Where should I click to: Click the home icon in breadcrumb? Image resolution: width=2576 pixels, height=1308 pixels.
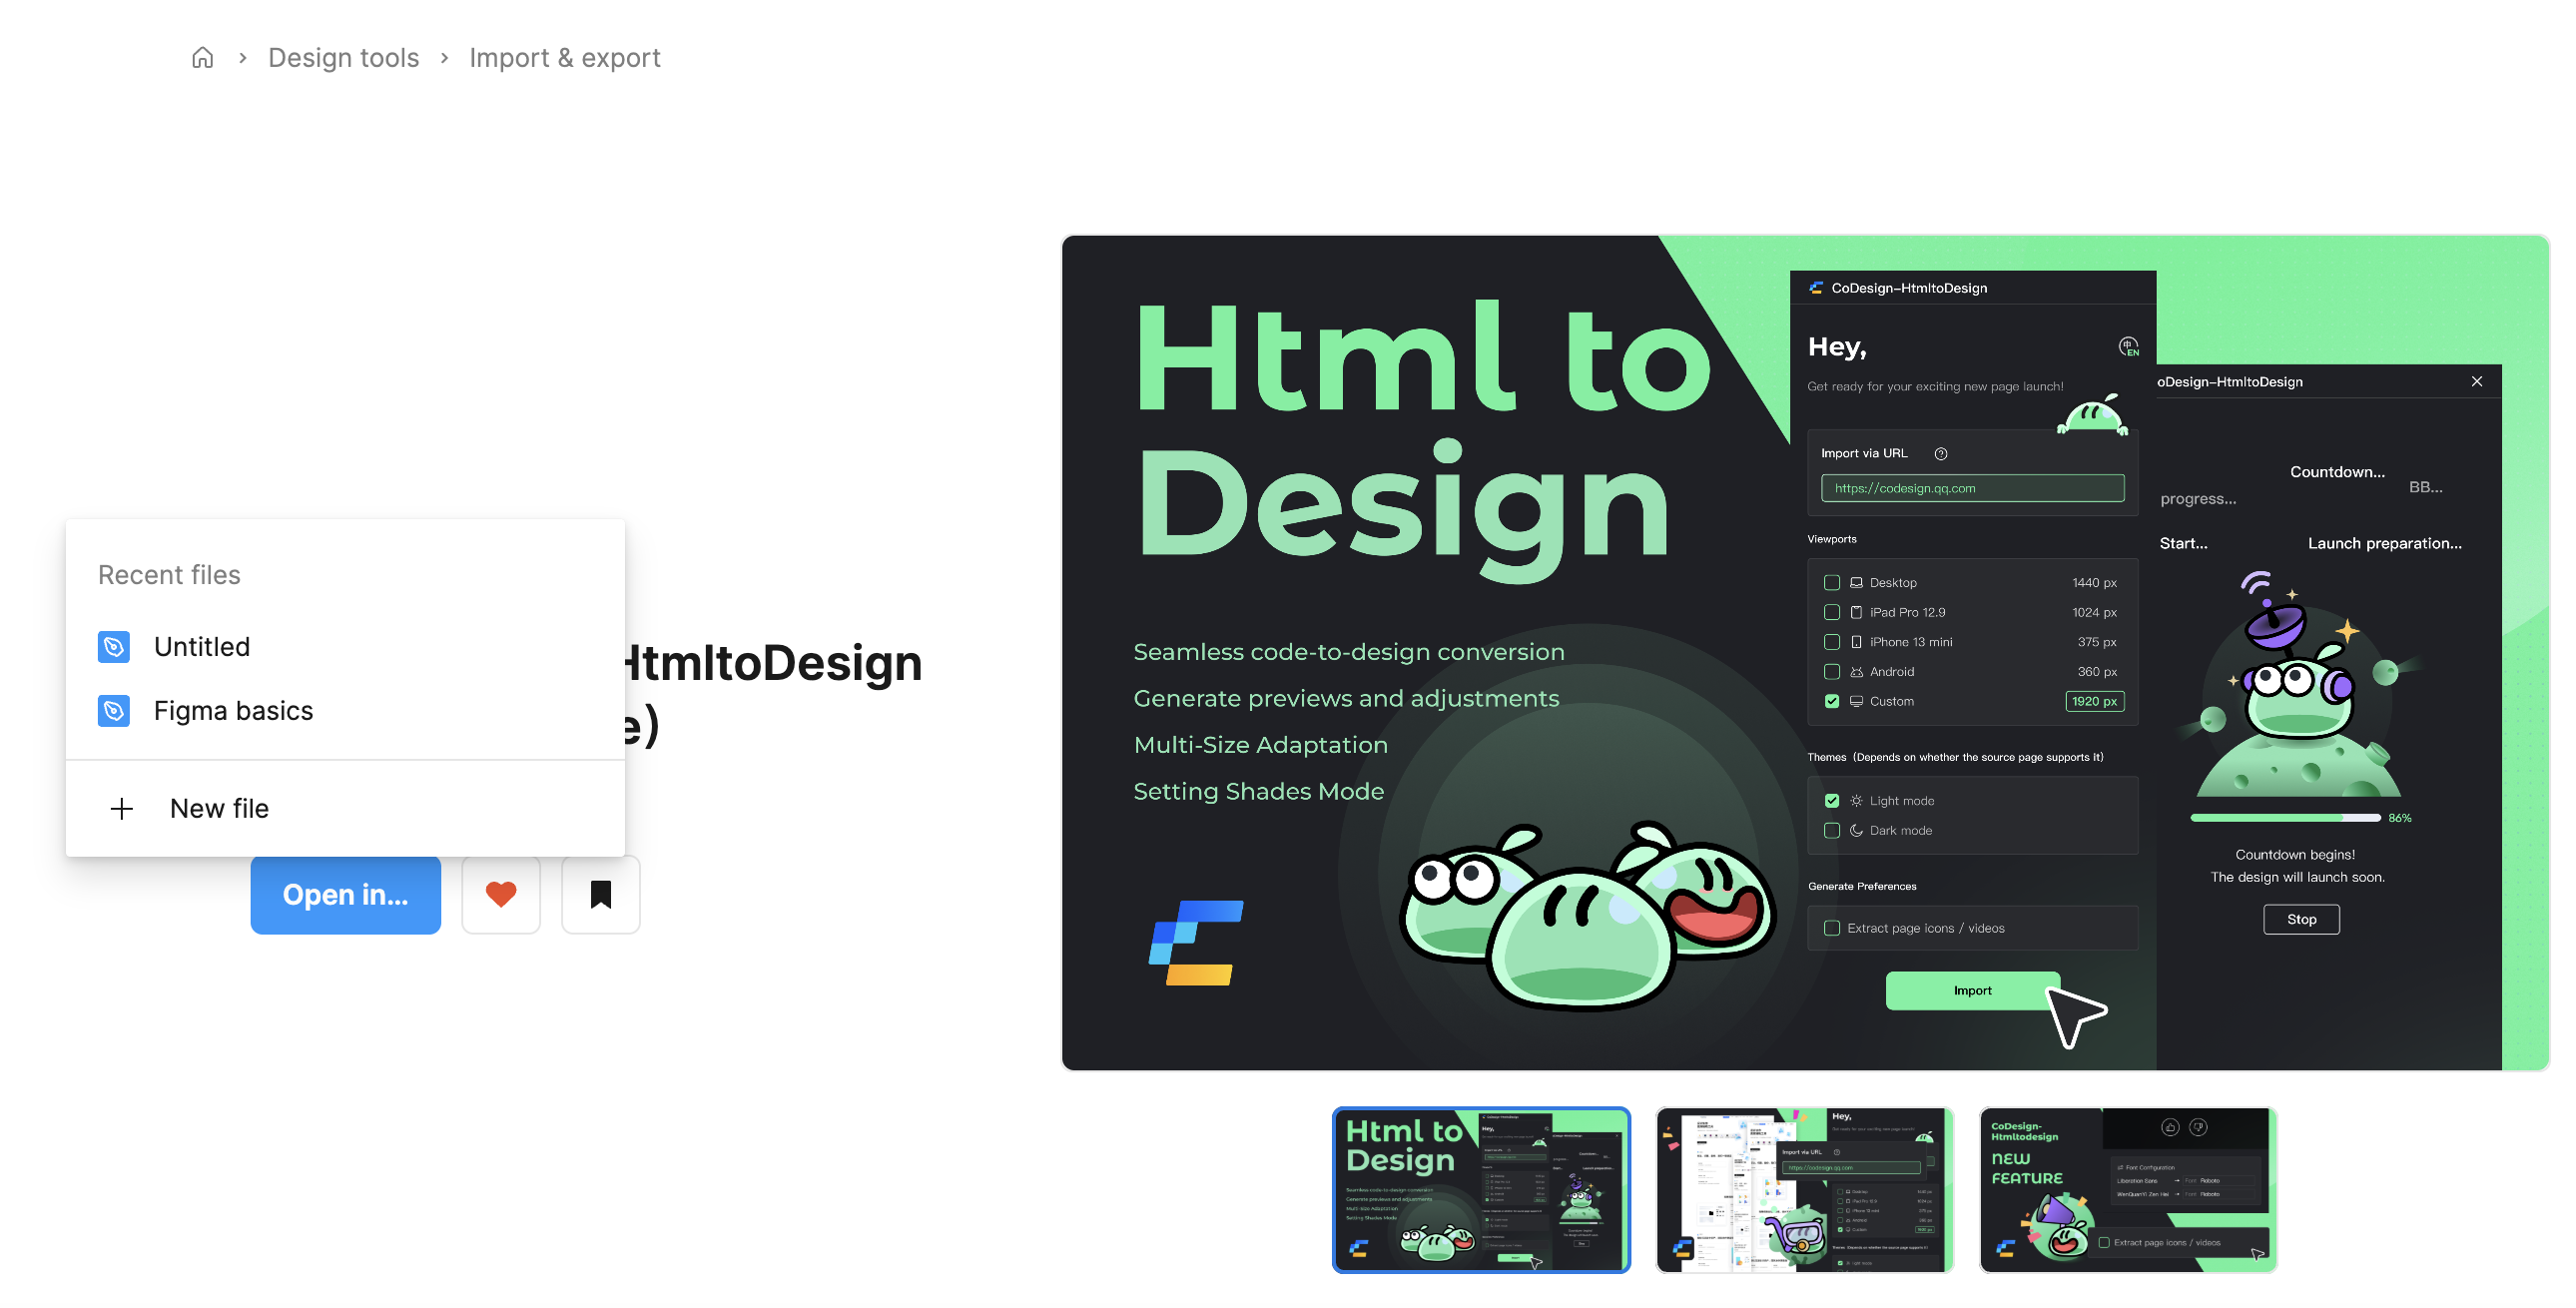click(202, 58)
